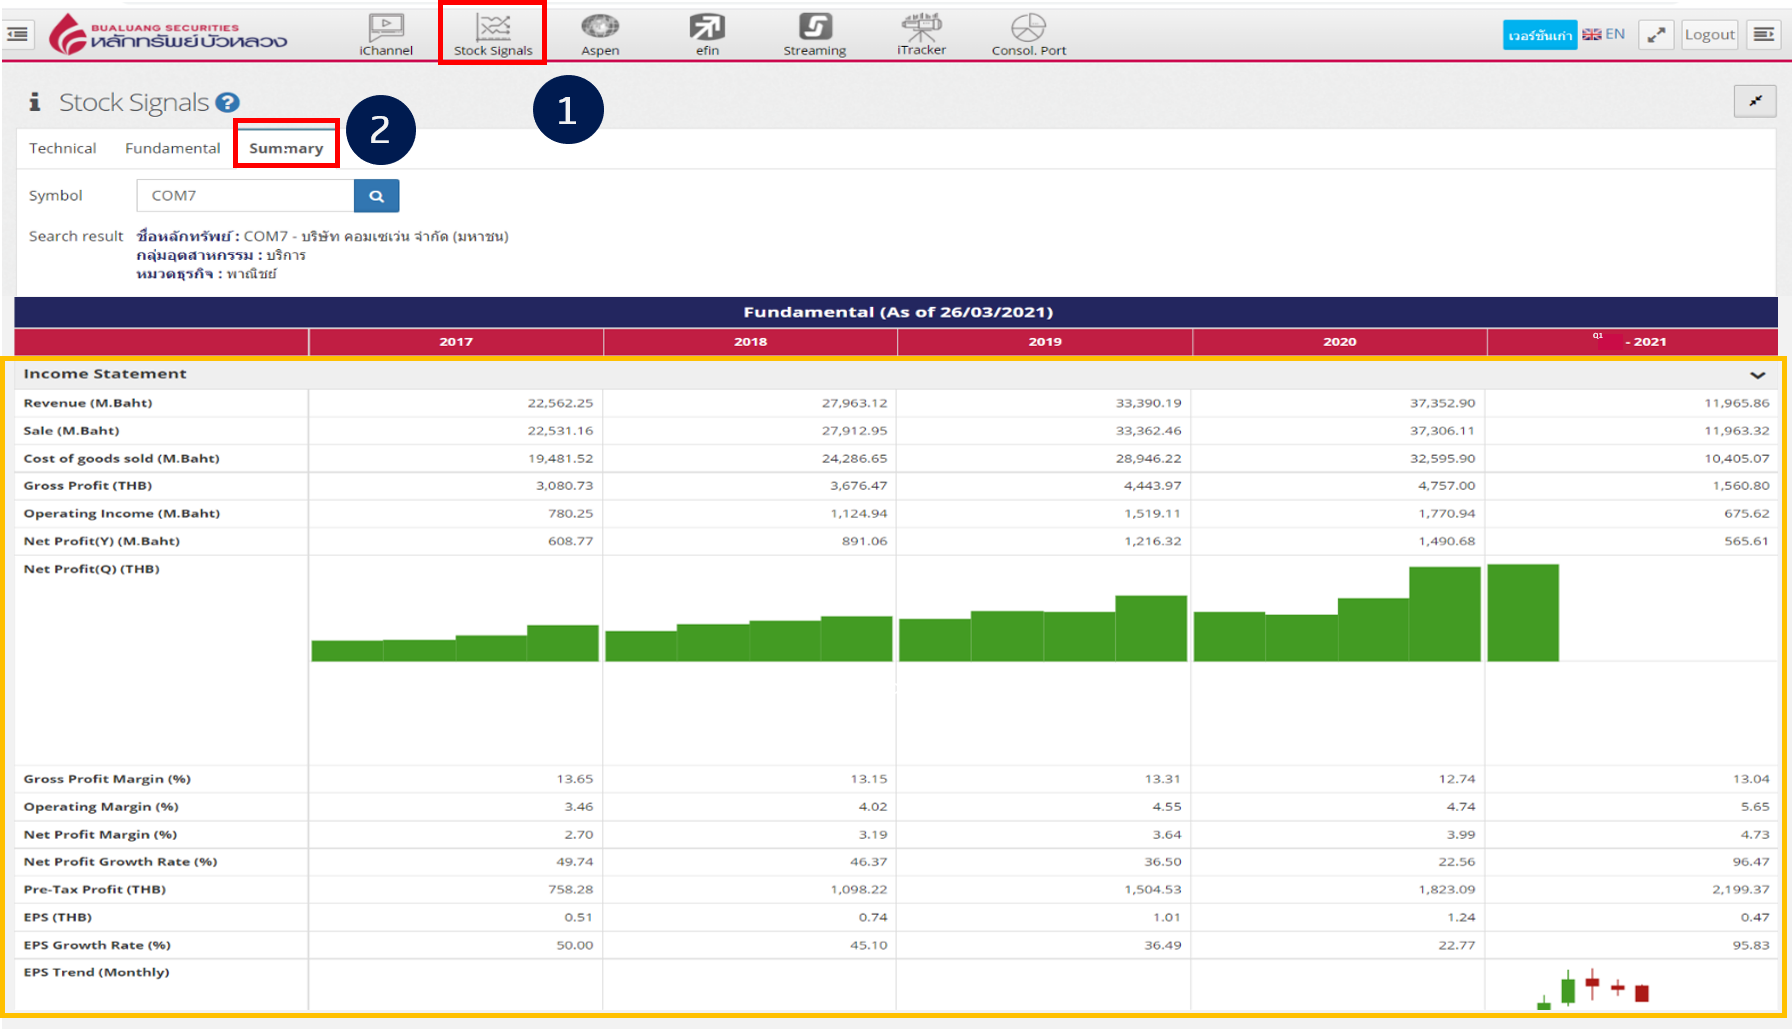This screenshot has width=1792, height=1029.
Task: Click the fullscreen expand arrows icon
Action: 1656,35
